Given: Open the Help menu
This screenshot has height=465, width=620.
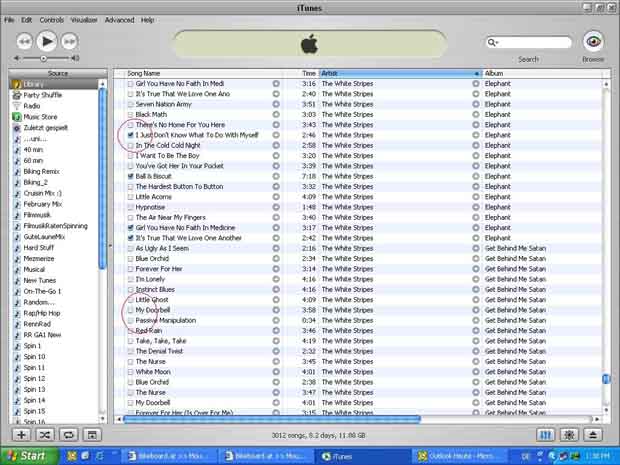Looking at the screenshot, I should (147, 20).
